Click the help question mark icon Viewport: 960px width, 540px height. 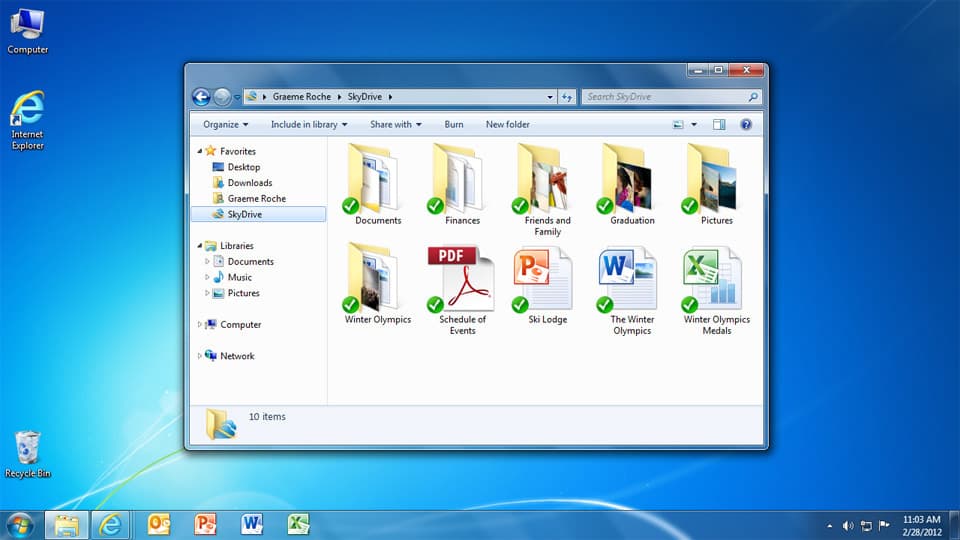(745, 125)
